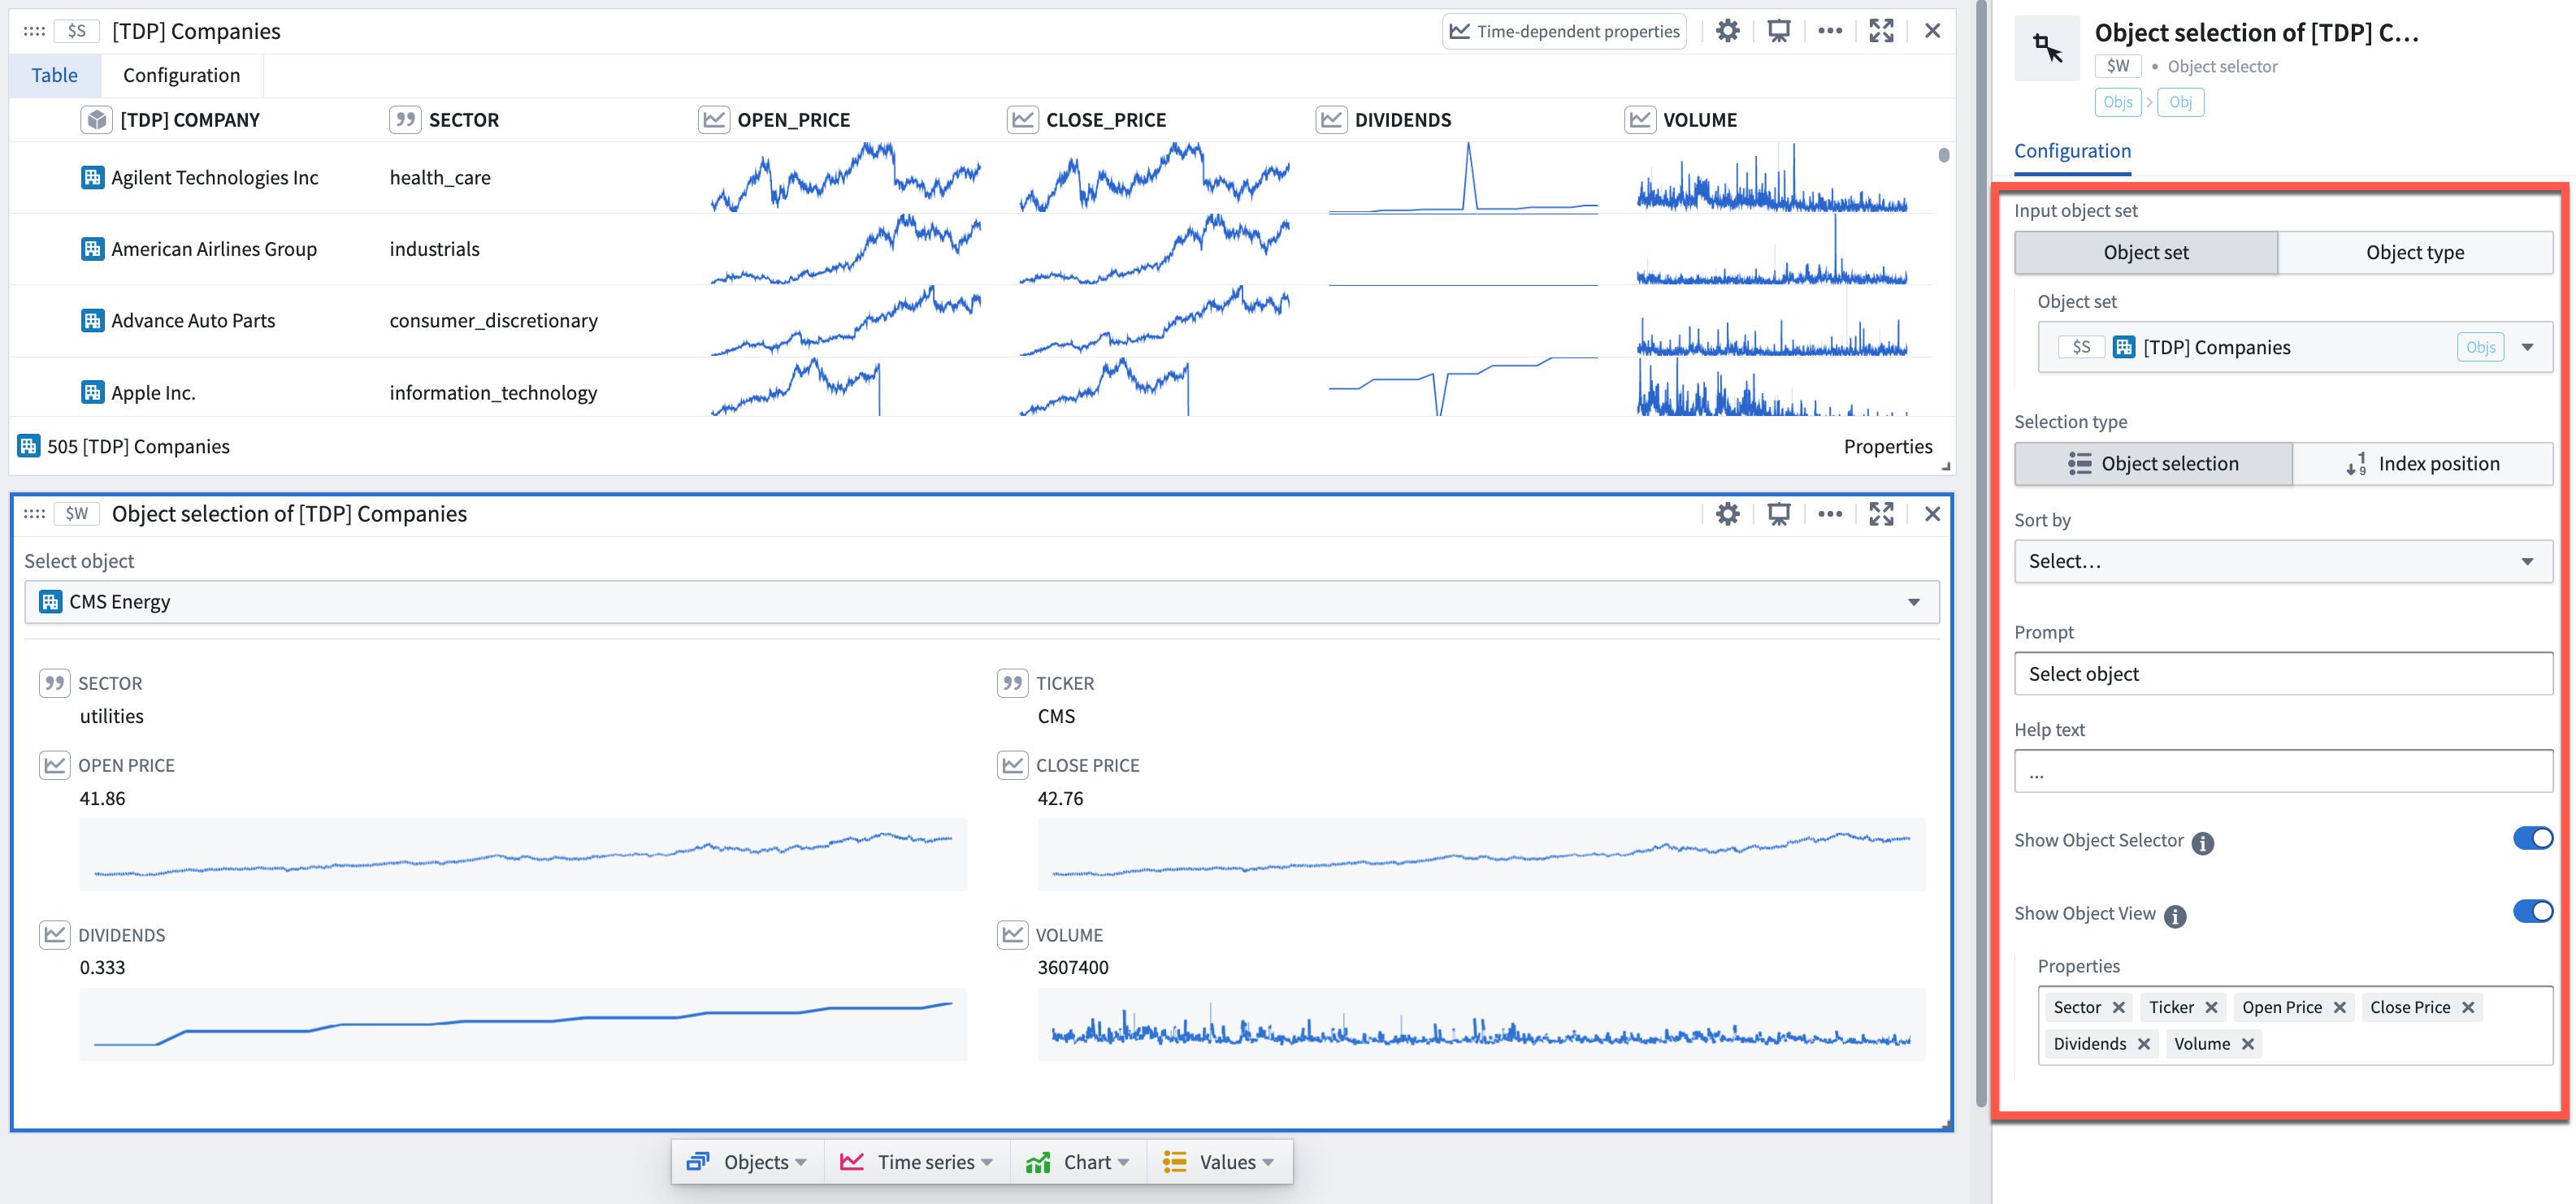
Task: Open CMS Energy select object dropdown
Action: (981, 602)
